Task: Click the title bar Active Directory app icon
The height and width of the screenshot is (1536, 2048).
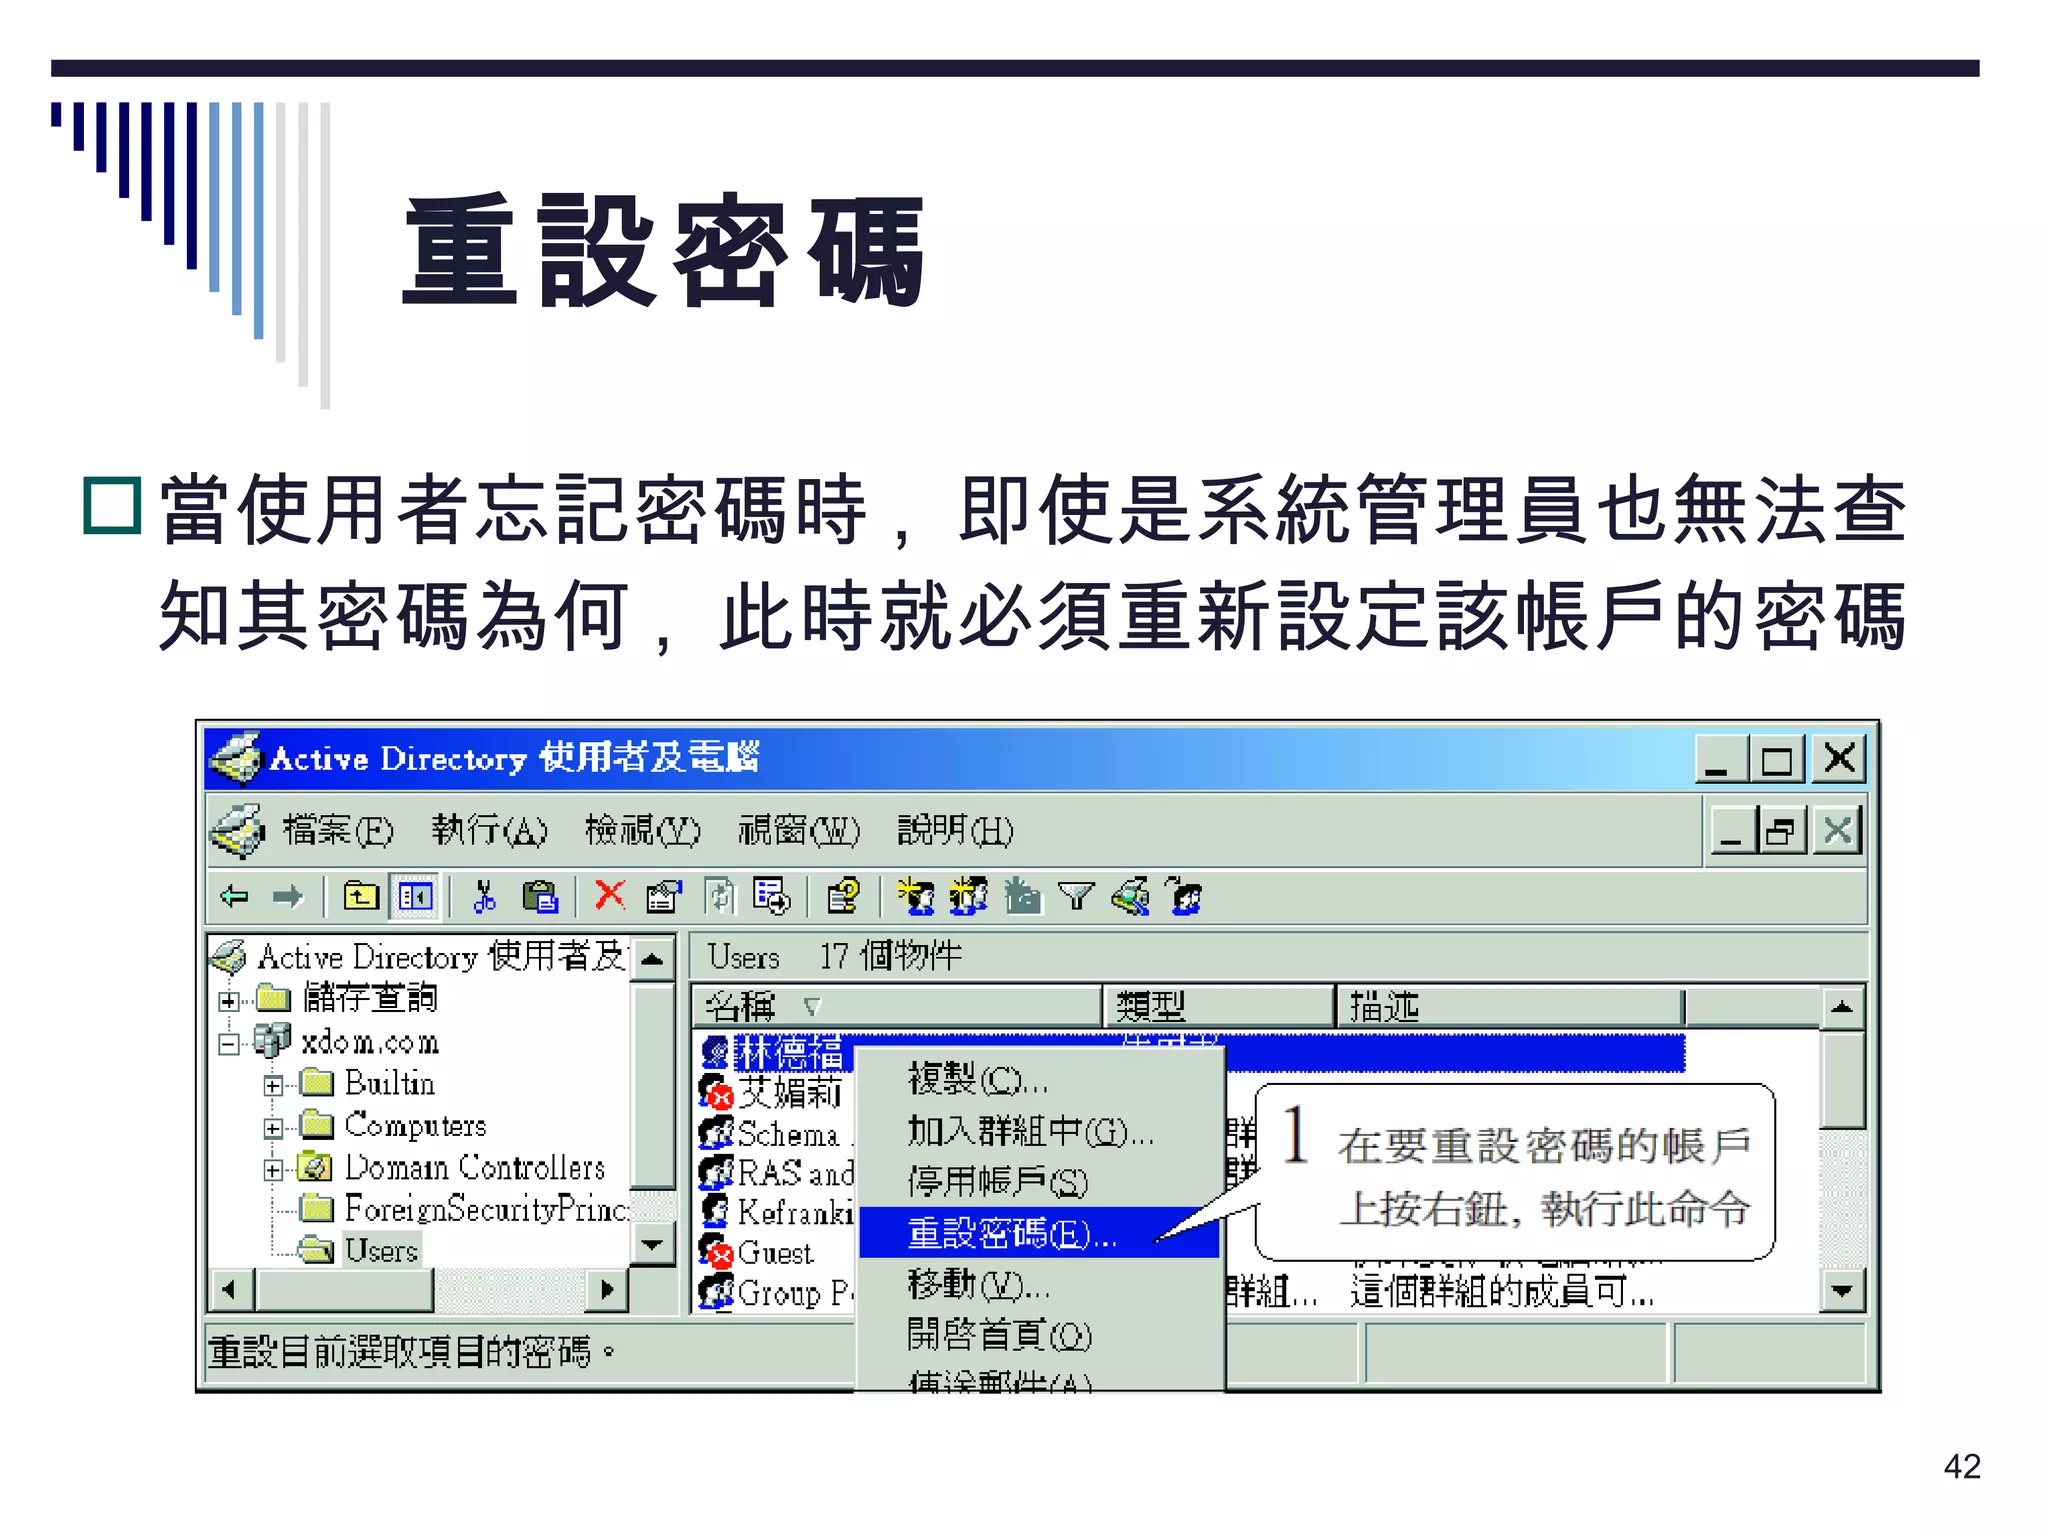Action: 235,758
